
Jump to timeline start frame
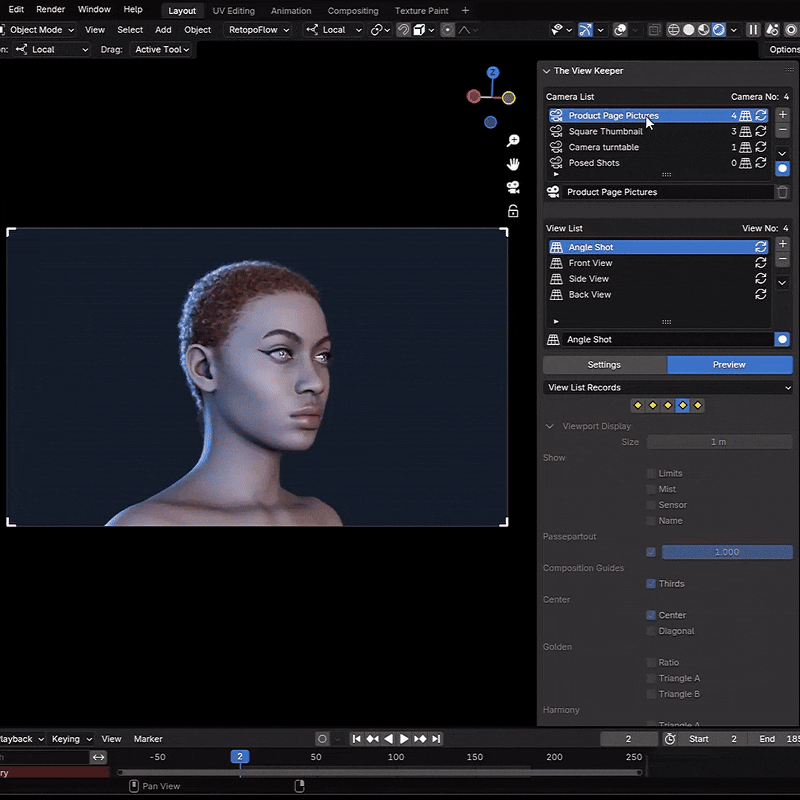tap(357, 739)
